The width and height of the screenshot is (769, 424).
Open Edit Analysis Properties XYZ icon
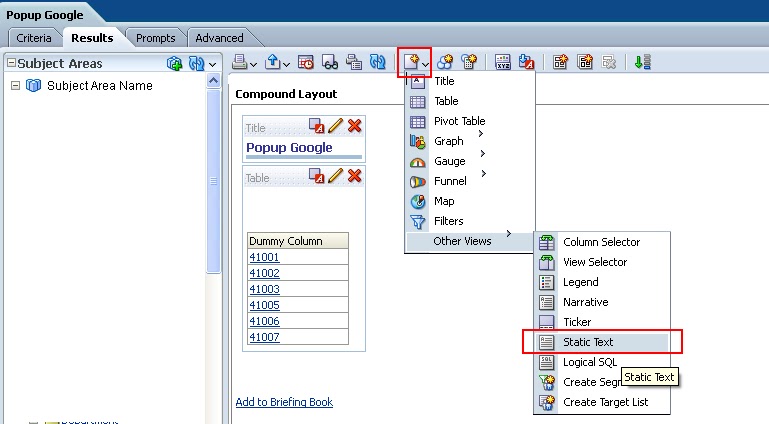tap(503, 62)
